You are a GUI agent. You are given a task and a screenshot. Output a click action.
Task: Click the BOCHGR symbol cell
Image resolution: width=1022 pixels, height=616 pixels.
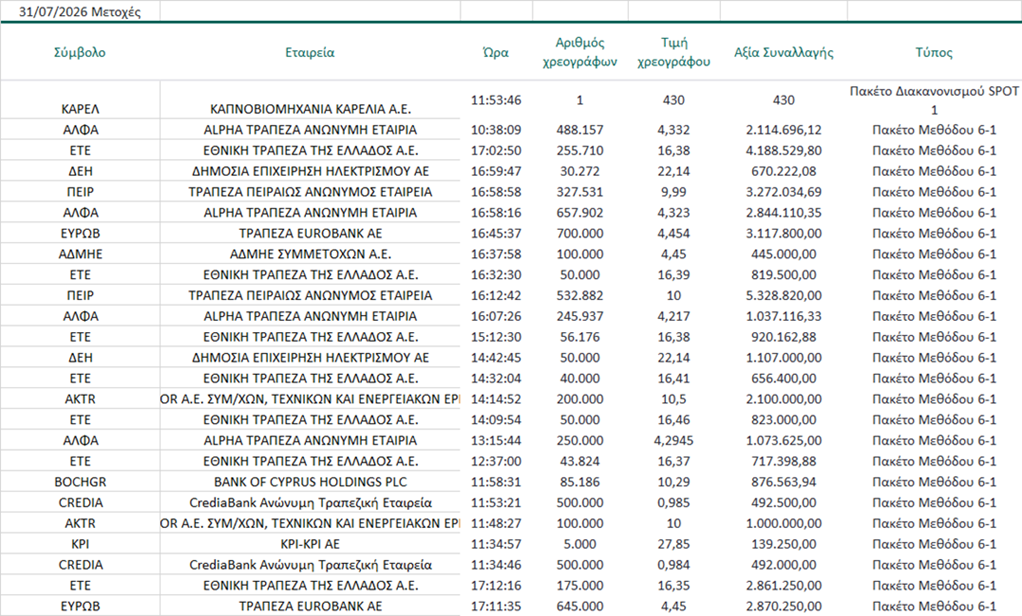[x=80, y=482]
